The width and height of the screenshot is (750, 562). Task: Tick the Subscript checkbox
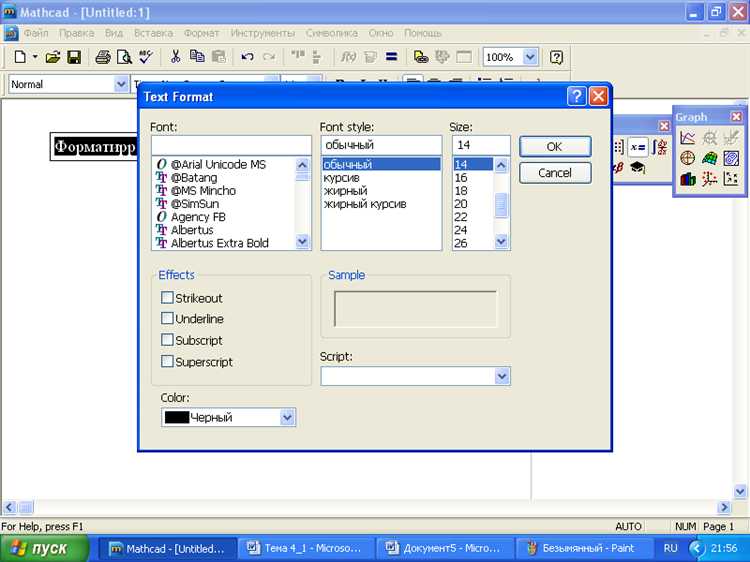167,340
